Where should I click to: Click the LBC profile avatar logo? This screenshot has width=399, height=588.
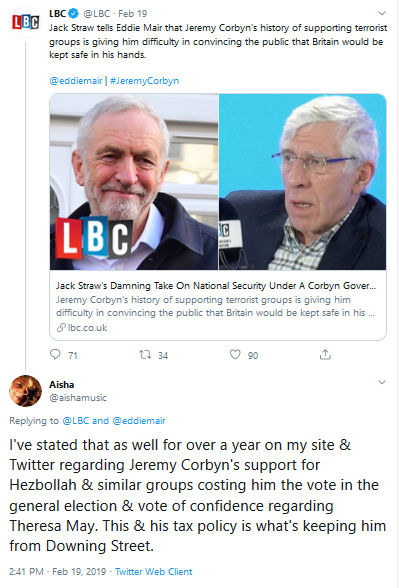[25, 22]
